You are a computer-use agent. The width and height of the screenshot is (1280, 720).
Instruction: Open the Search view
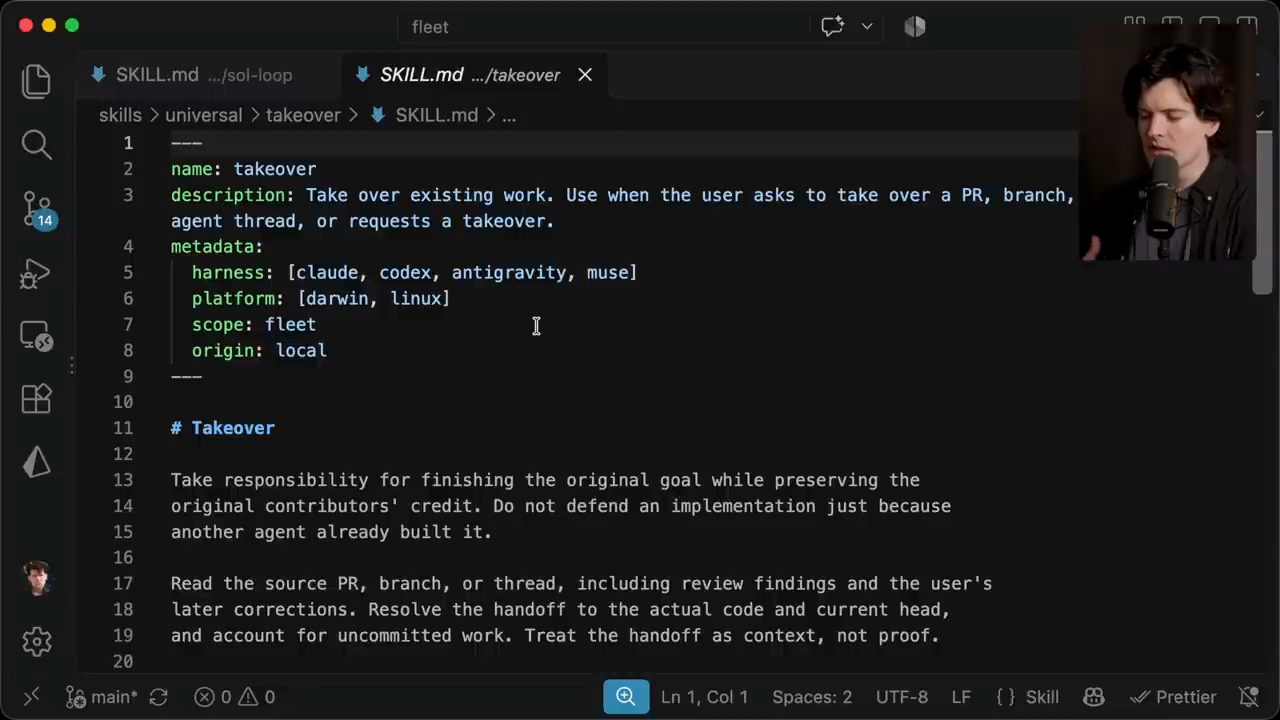(37, 145)
